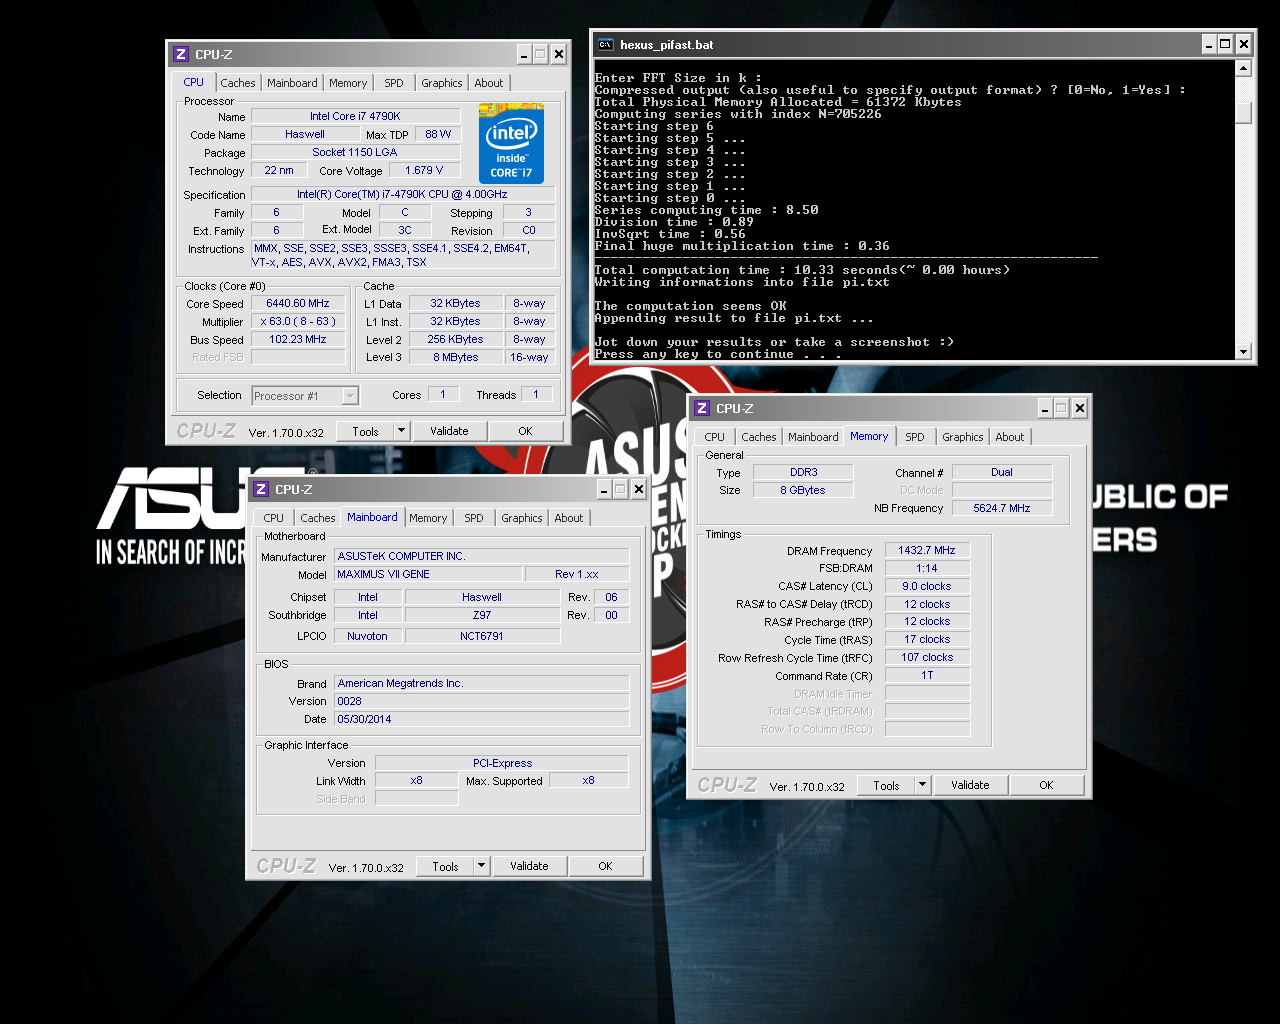Open the Mainboard tab in the CPU window

click(x=292, y=83)
